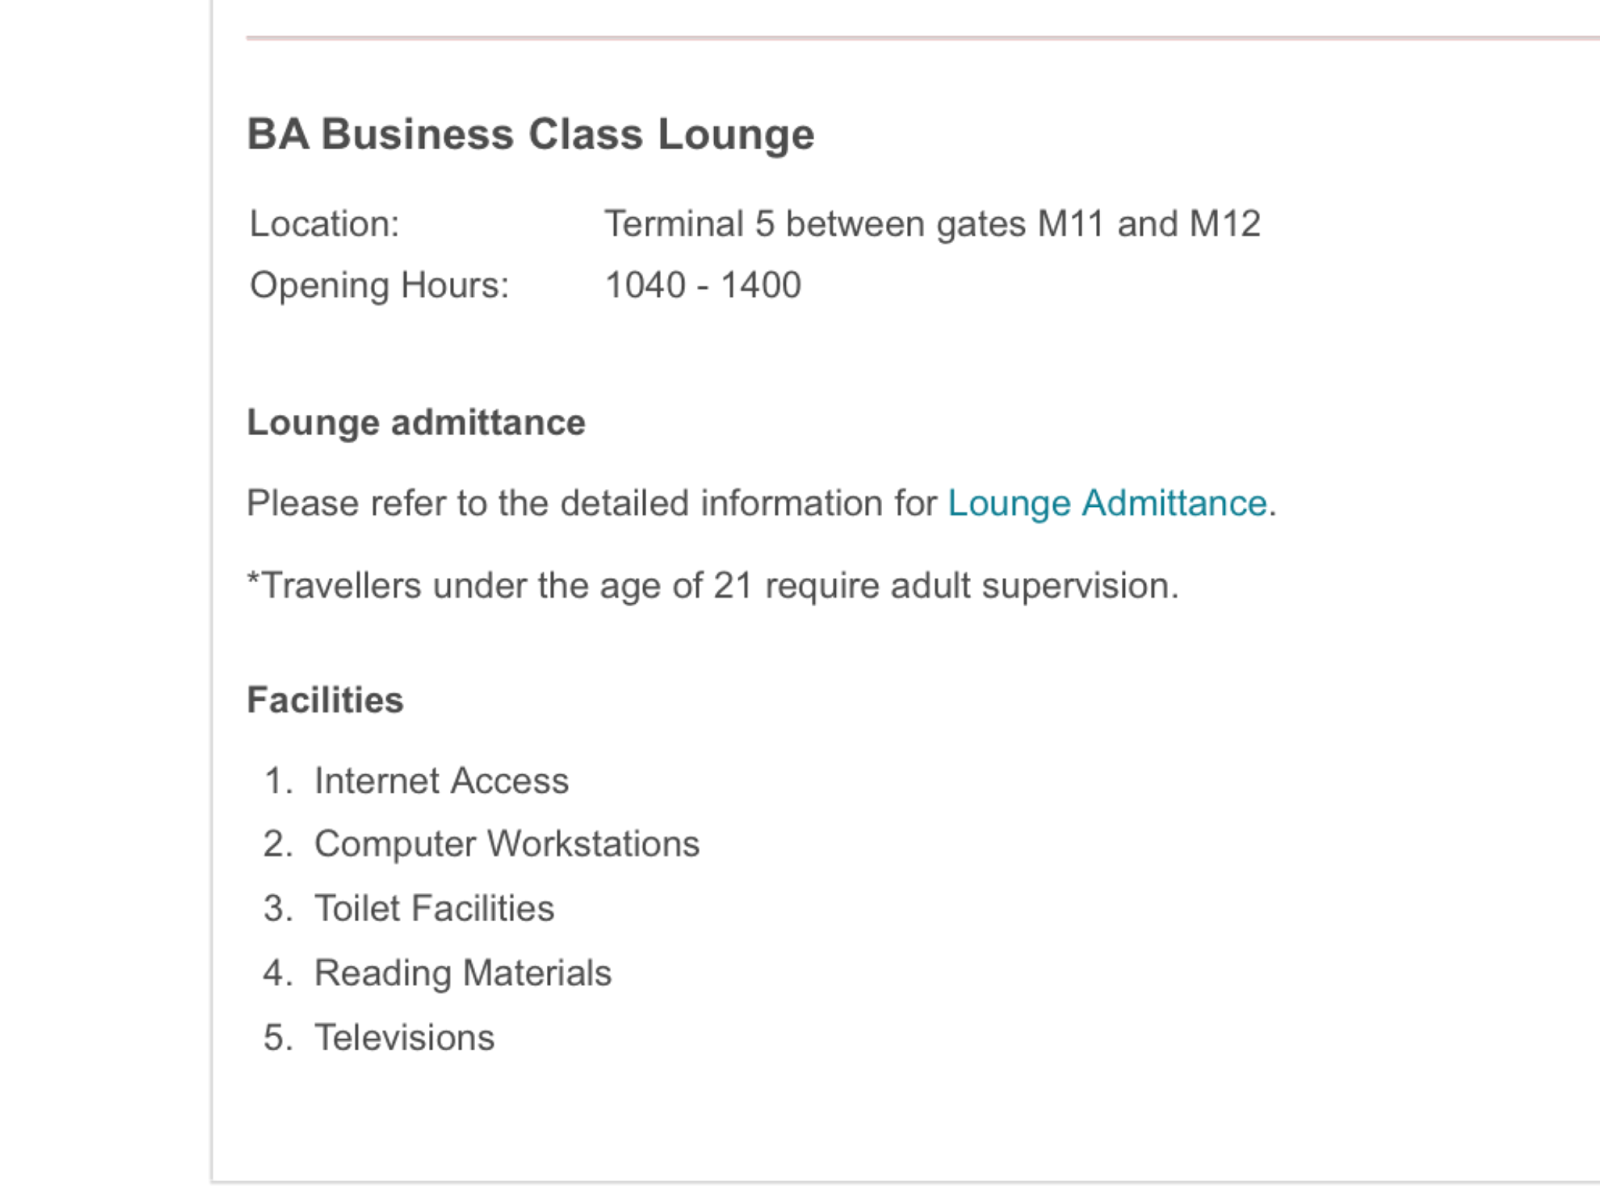Click list number 5 beside Televisions

[276, 1038]
